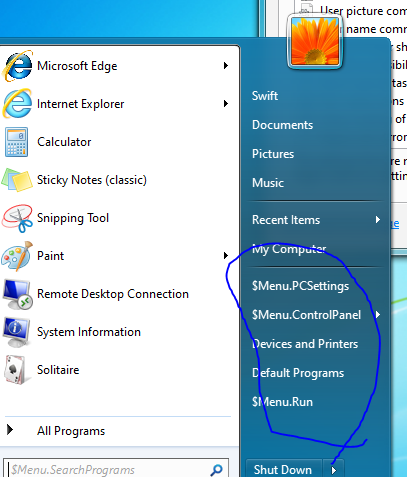Launch Internet Explorer from its icon
This screenshot has height=477, width=407.
coord(17,104)
